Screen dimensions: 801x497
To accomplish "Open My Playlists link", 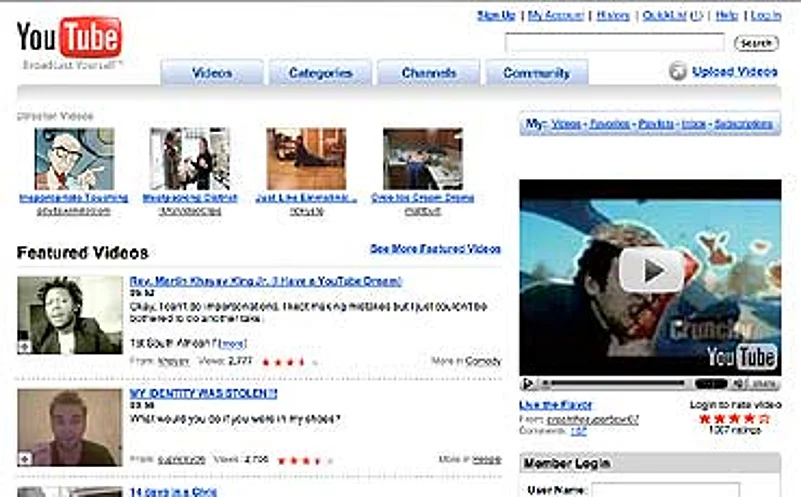I will pyautogui.click(x=656, y=124).
